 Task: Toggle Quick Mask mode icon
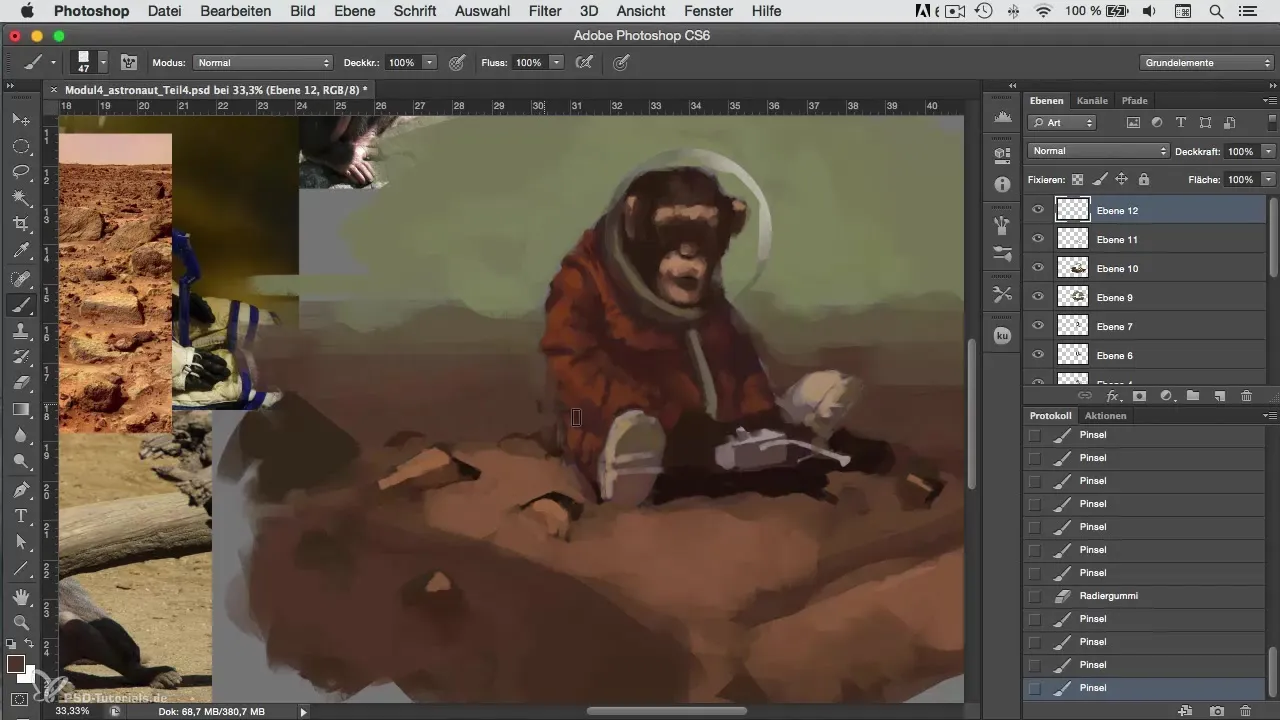pos(19,699)
